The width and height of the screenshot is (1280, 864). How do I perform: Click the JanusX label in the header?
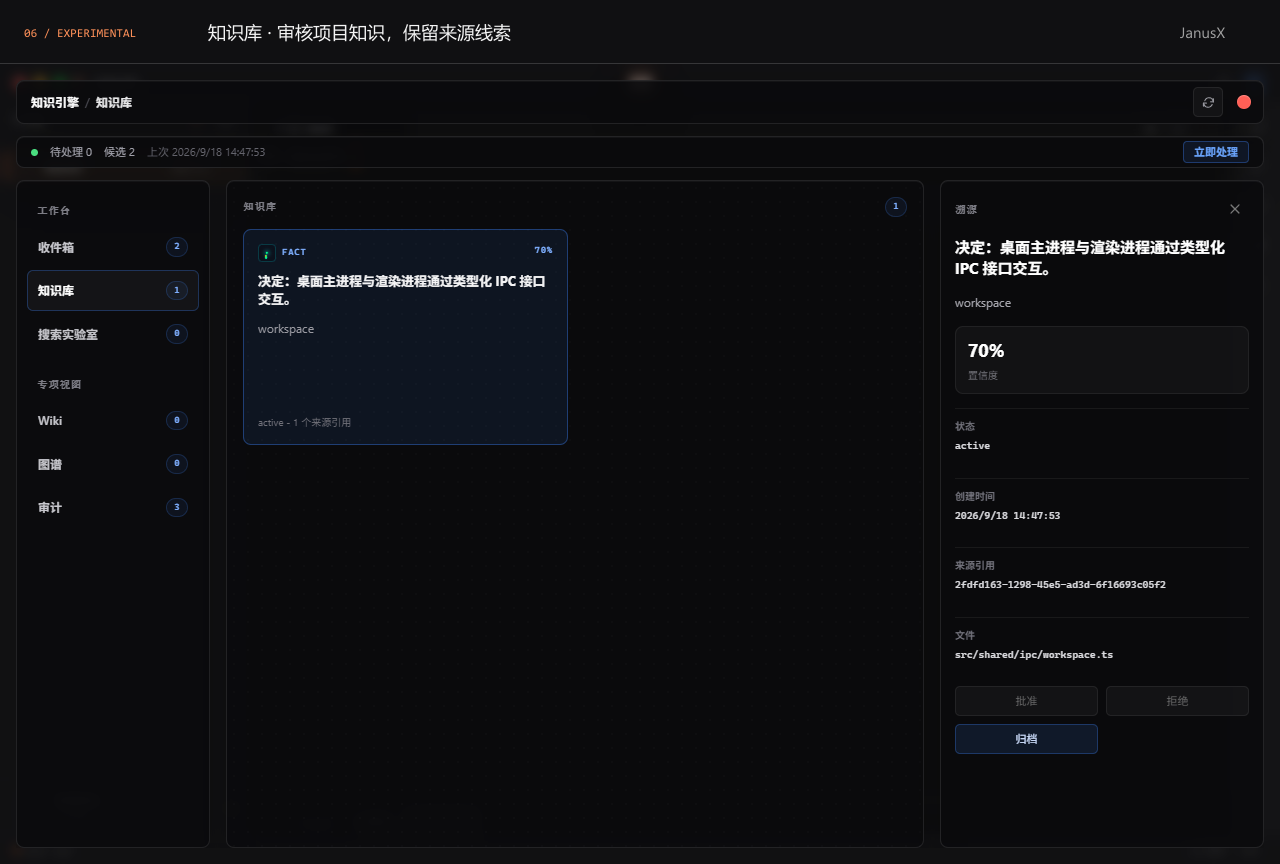pos(1202,33)
